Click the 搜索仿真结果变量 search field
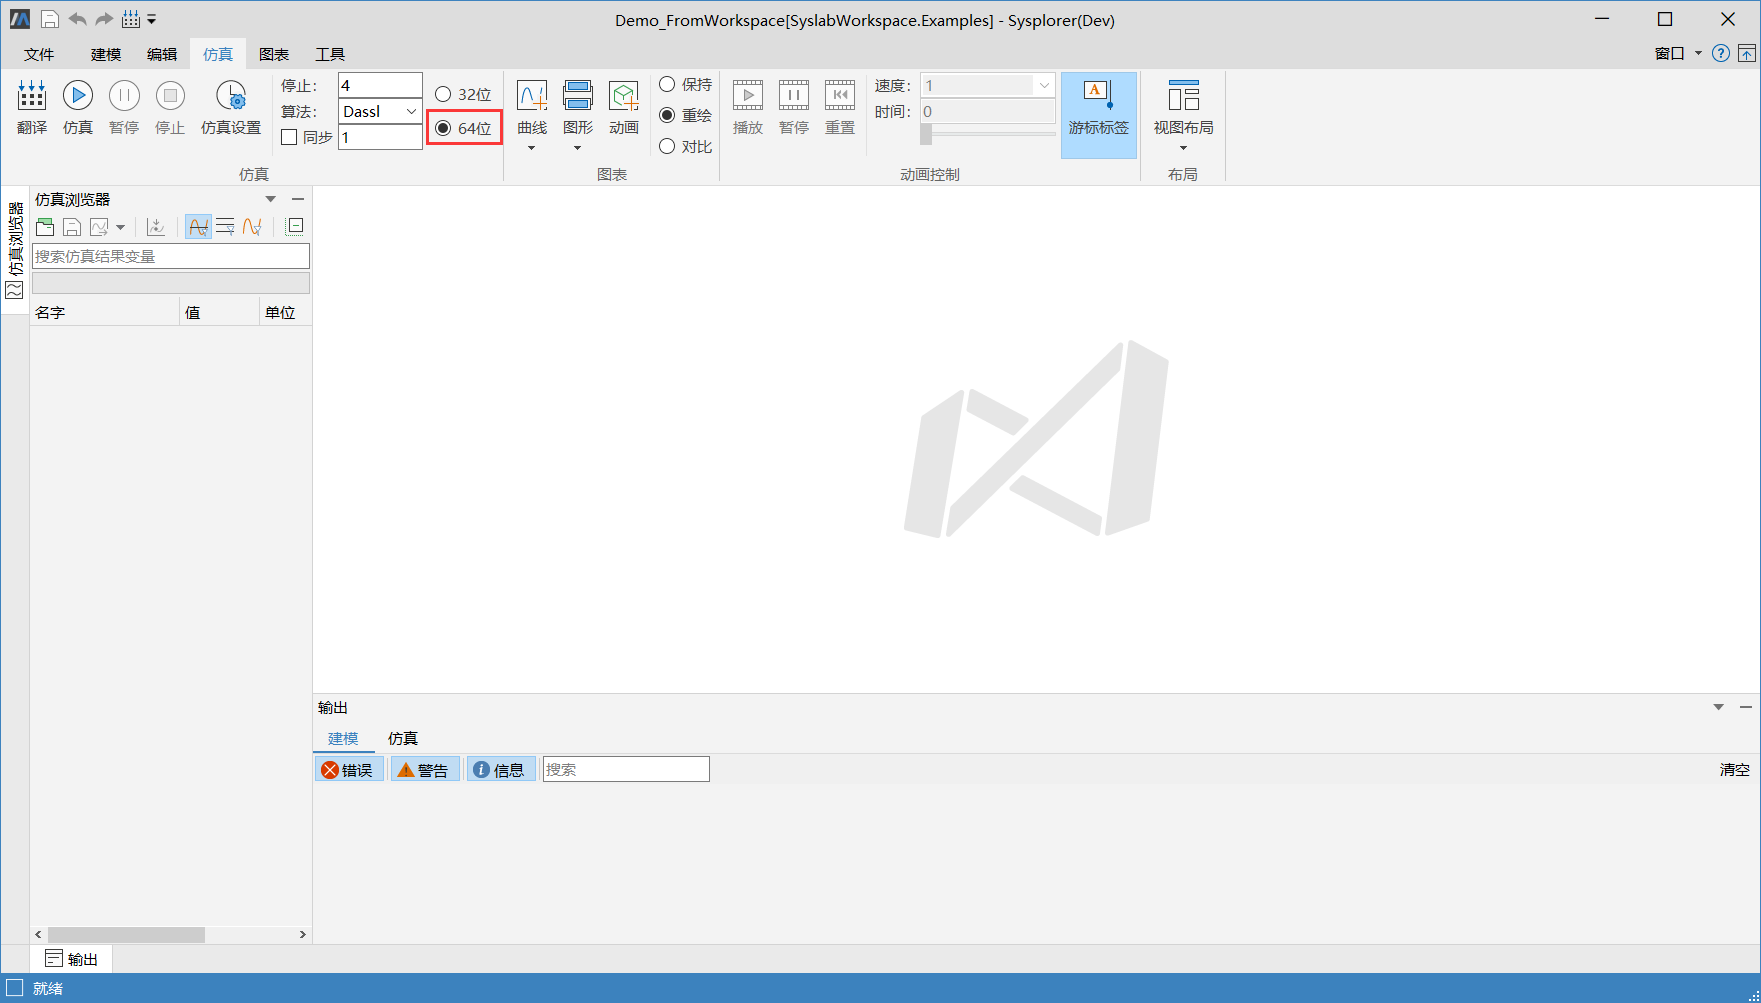Screen dimensions: 1761x1003 170,257
